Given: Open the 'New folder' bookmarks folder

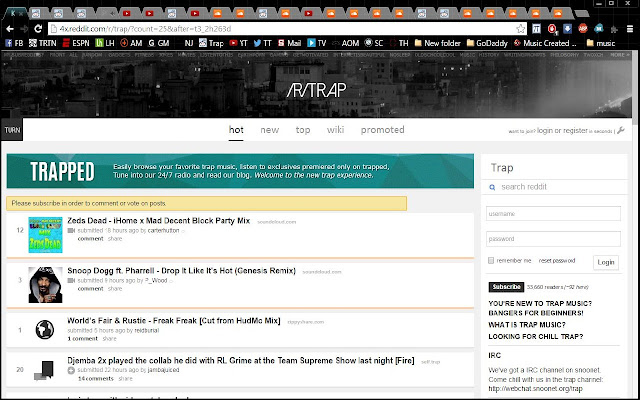Looking at the screenshot, I should click(438, 43).
